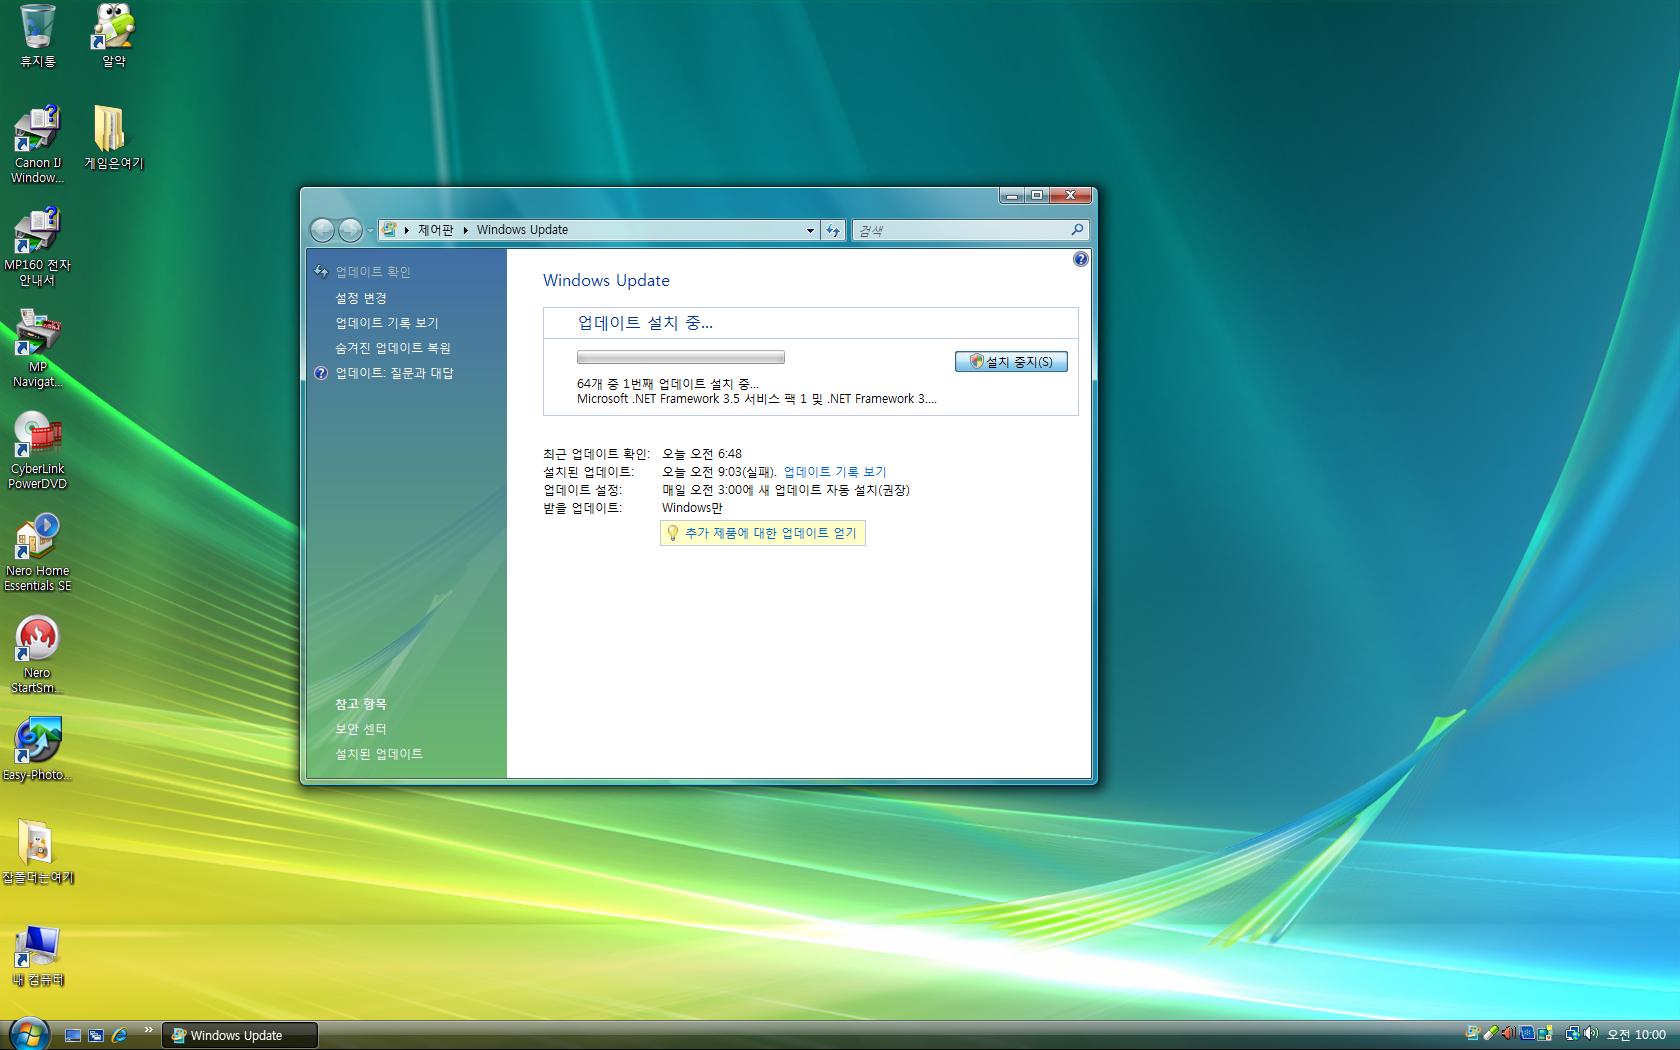Launch the MP Navigator desktop shortcut
The height and width of the screenshot is (1050, 1680).
(x=38, y=348)
